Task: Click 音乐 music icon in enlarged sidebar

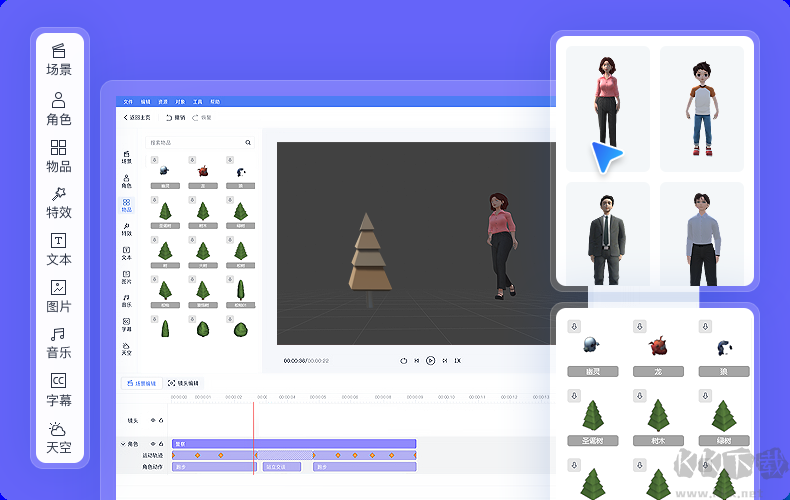Action: pos(59,342)
